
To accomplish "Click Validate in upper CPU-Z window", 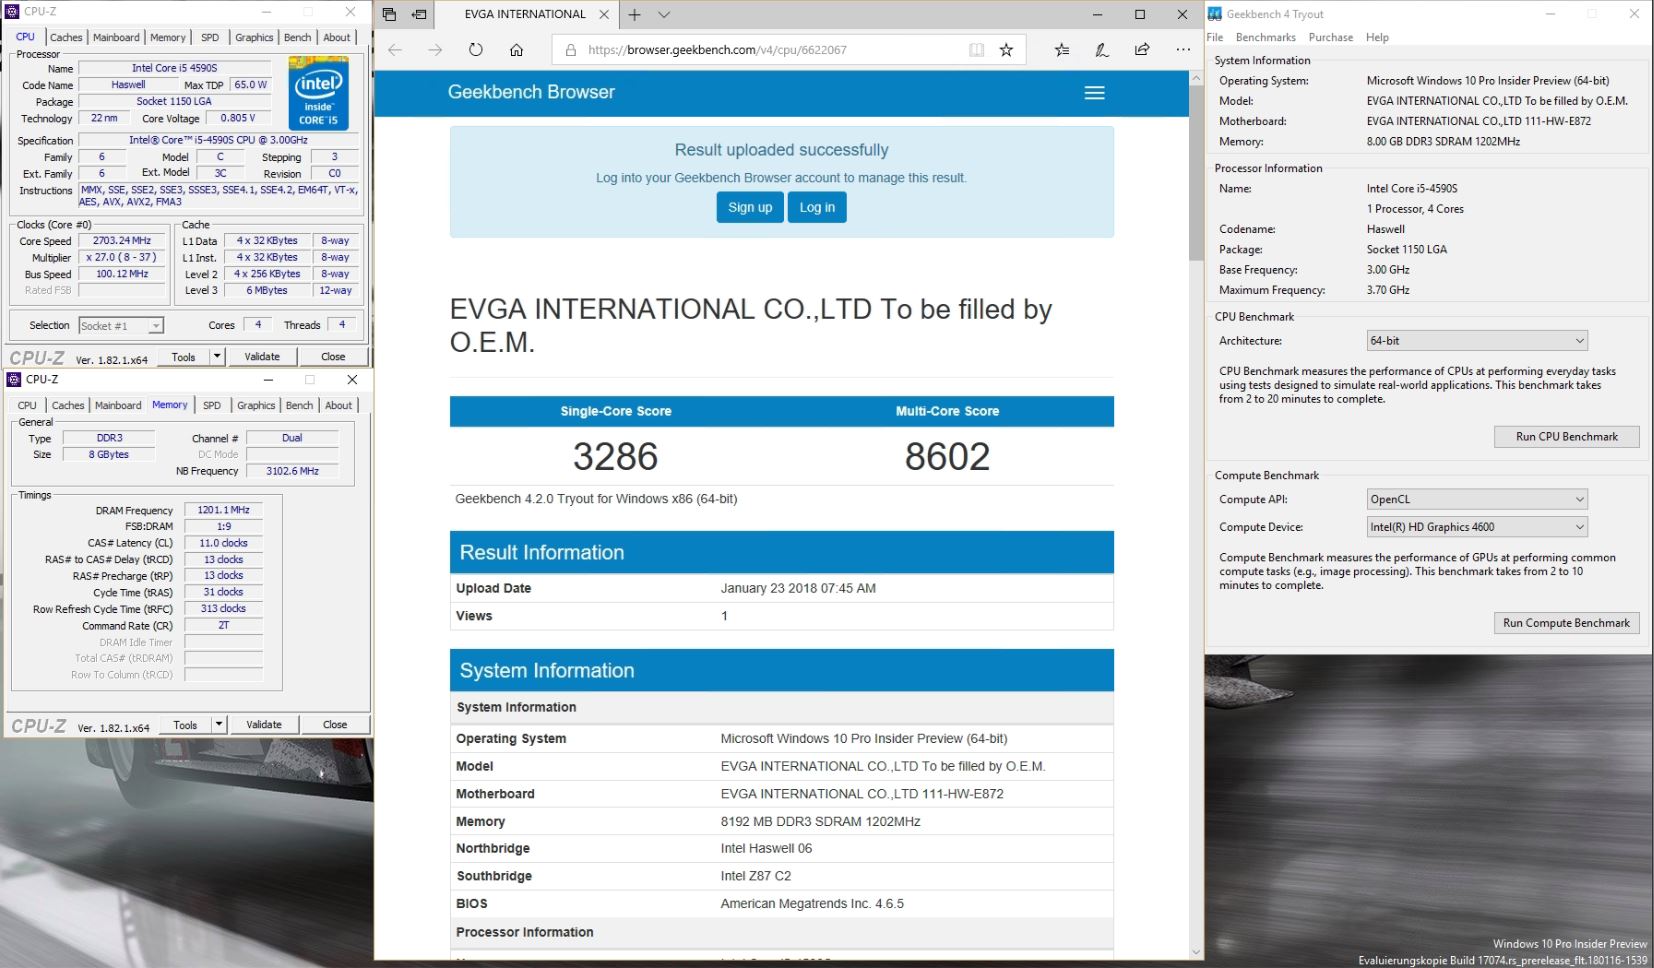I will 262,357.
